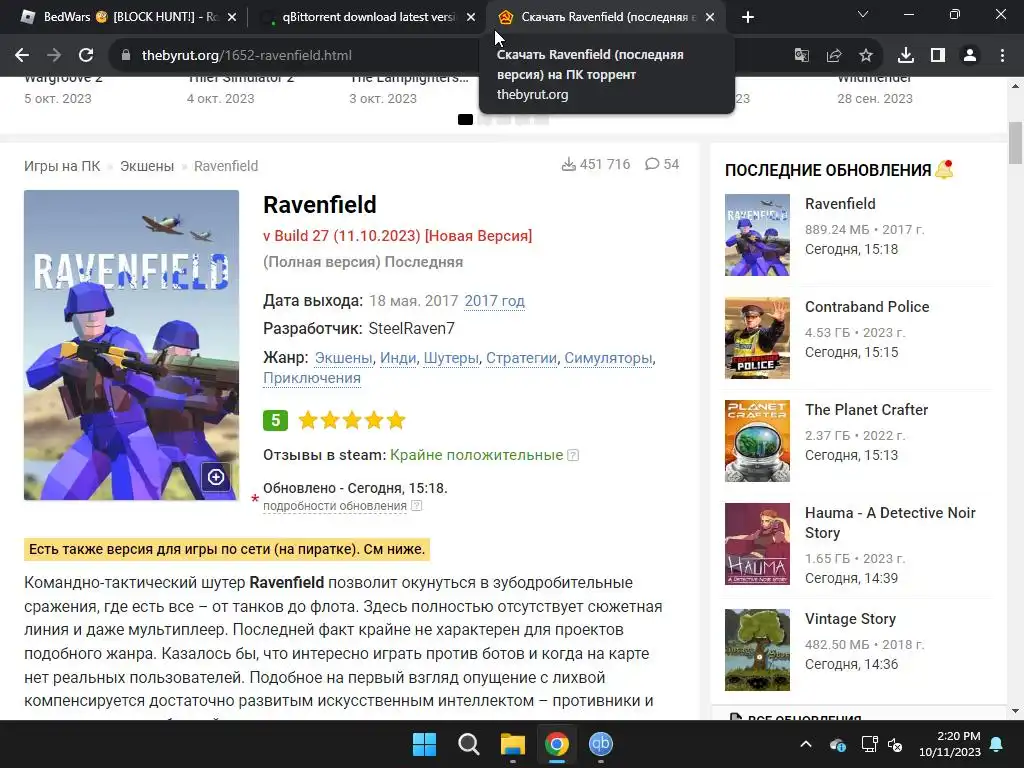Open Vintage Story sidebar entry

click(x=850, y=619)
